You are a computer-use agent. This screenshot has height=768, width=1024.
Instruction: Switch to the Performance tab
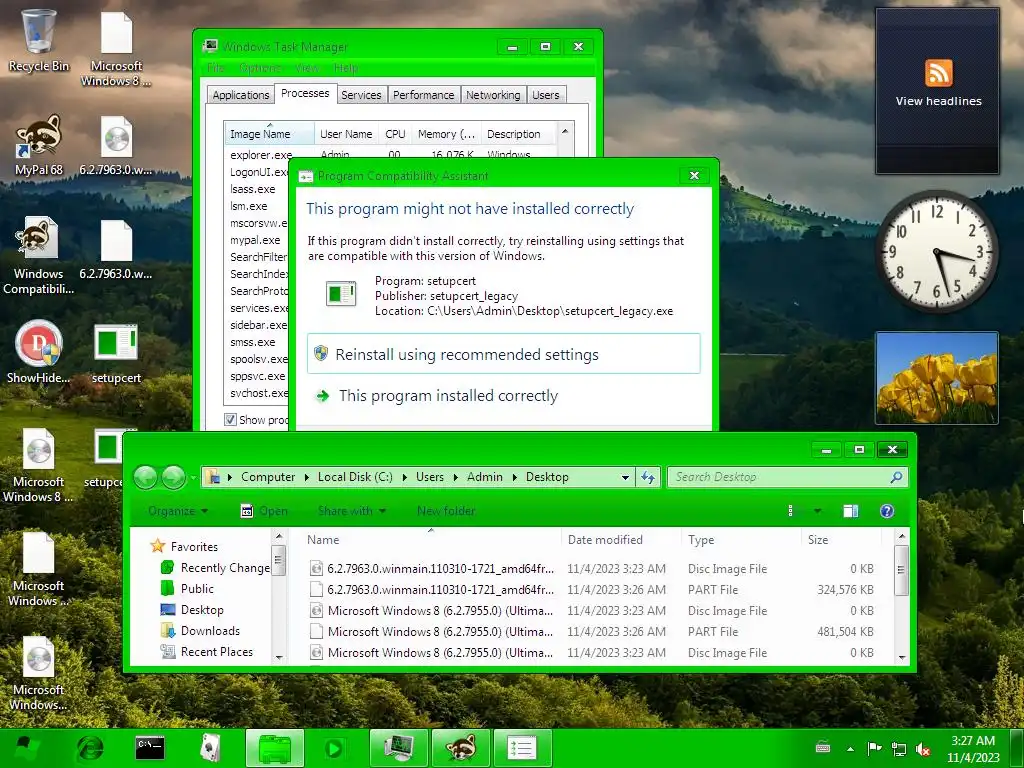423,95
